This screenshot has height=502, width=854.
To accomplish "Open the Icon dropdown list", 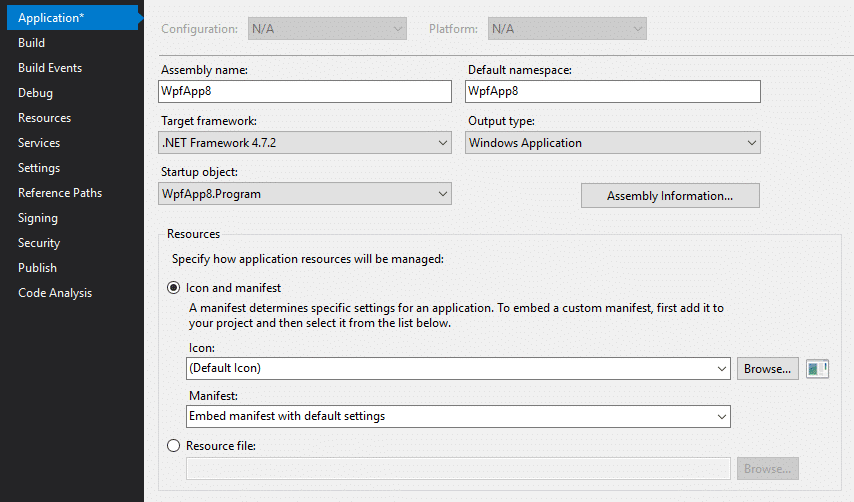I will [458, 369].
